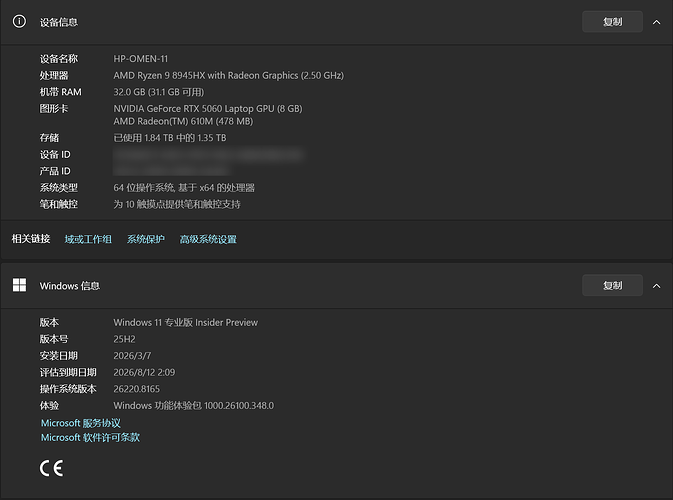The height and width of the screenshot is (500, 673).
Task: Click the 安装日期 label
Action: [59, 356]
